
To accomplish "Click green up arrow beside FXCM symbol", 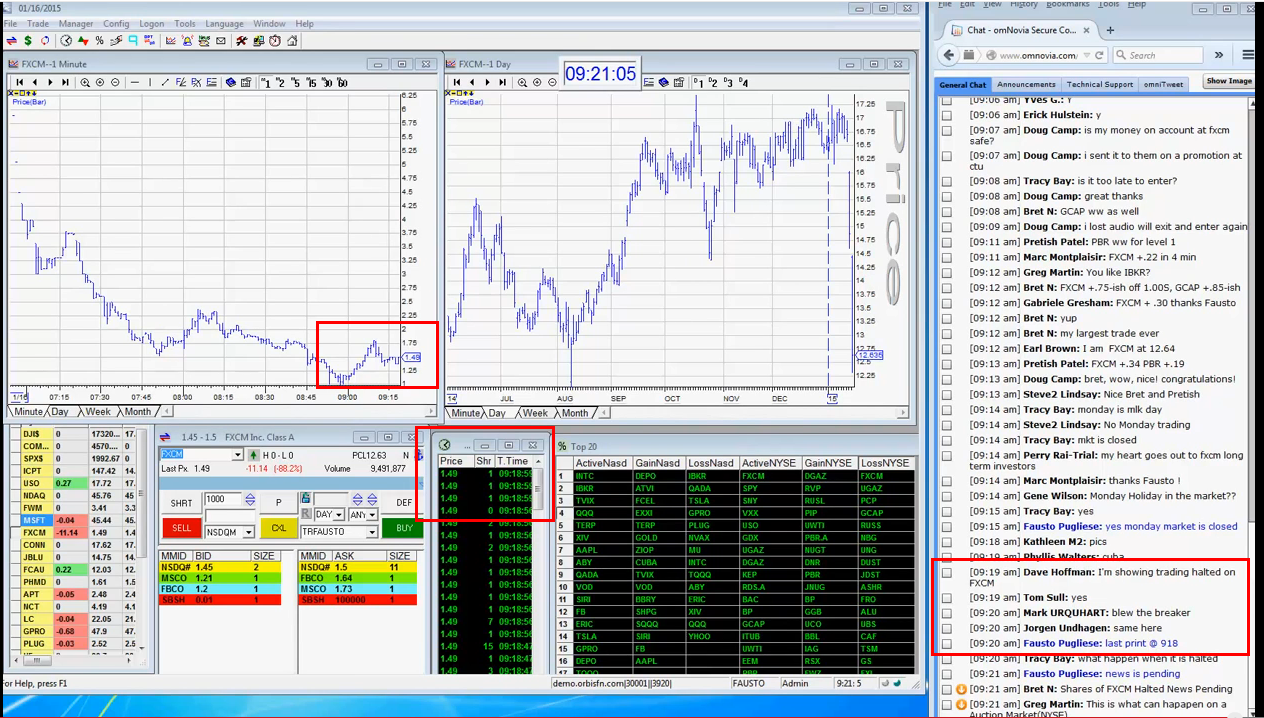I will click(x=253, y=455).
